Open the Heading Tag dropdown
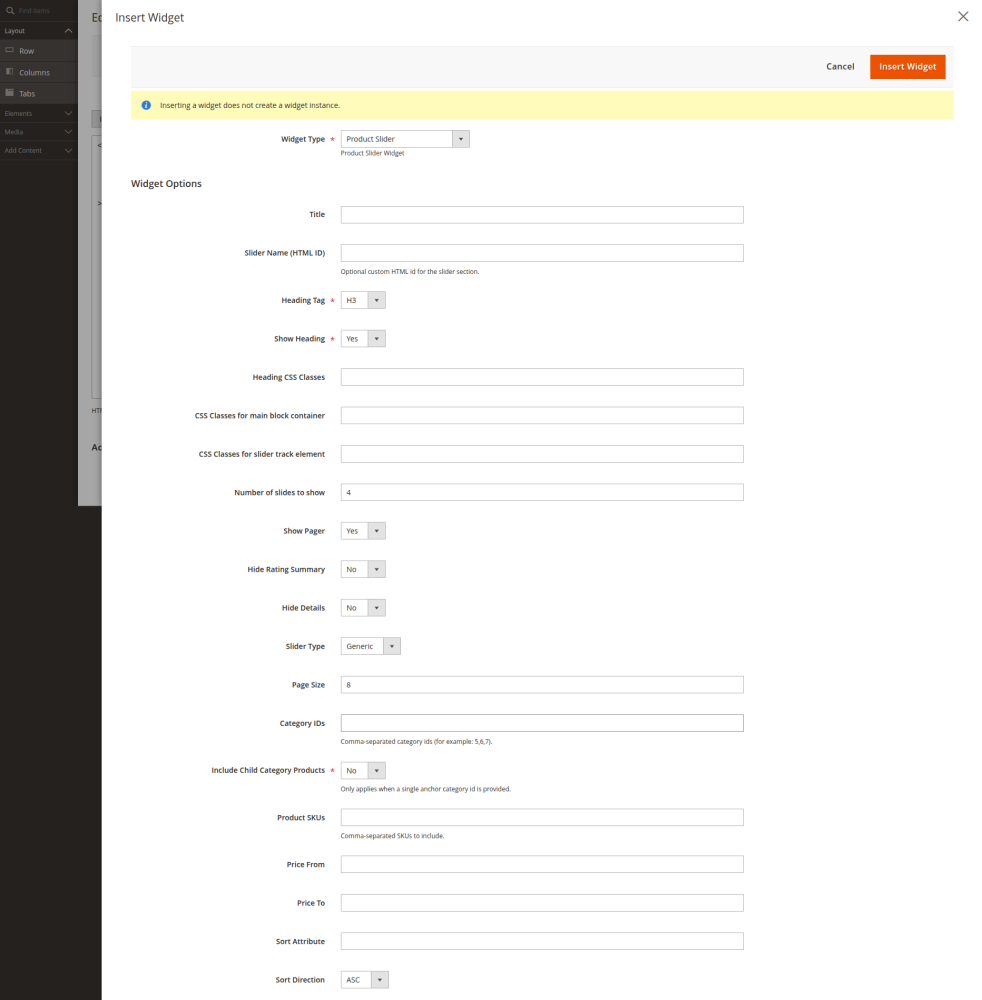982x1000 pixels. pos(363,300)
